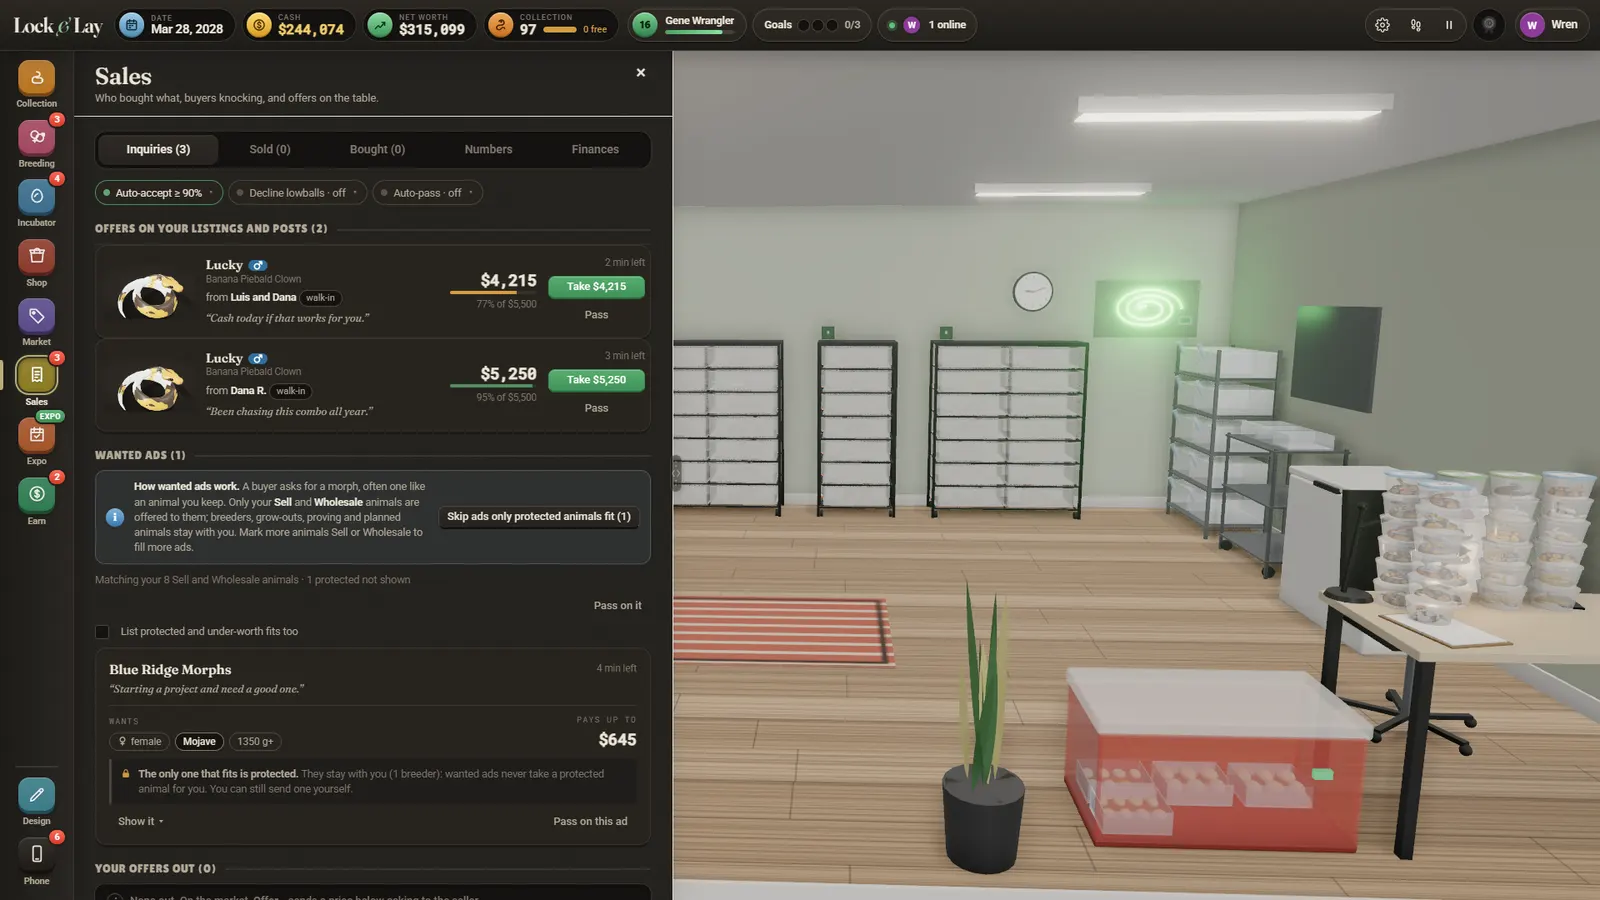1600x900 pixels.
Task: Switch to the Bought (0) tab
Action: (x=377, y=150)
